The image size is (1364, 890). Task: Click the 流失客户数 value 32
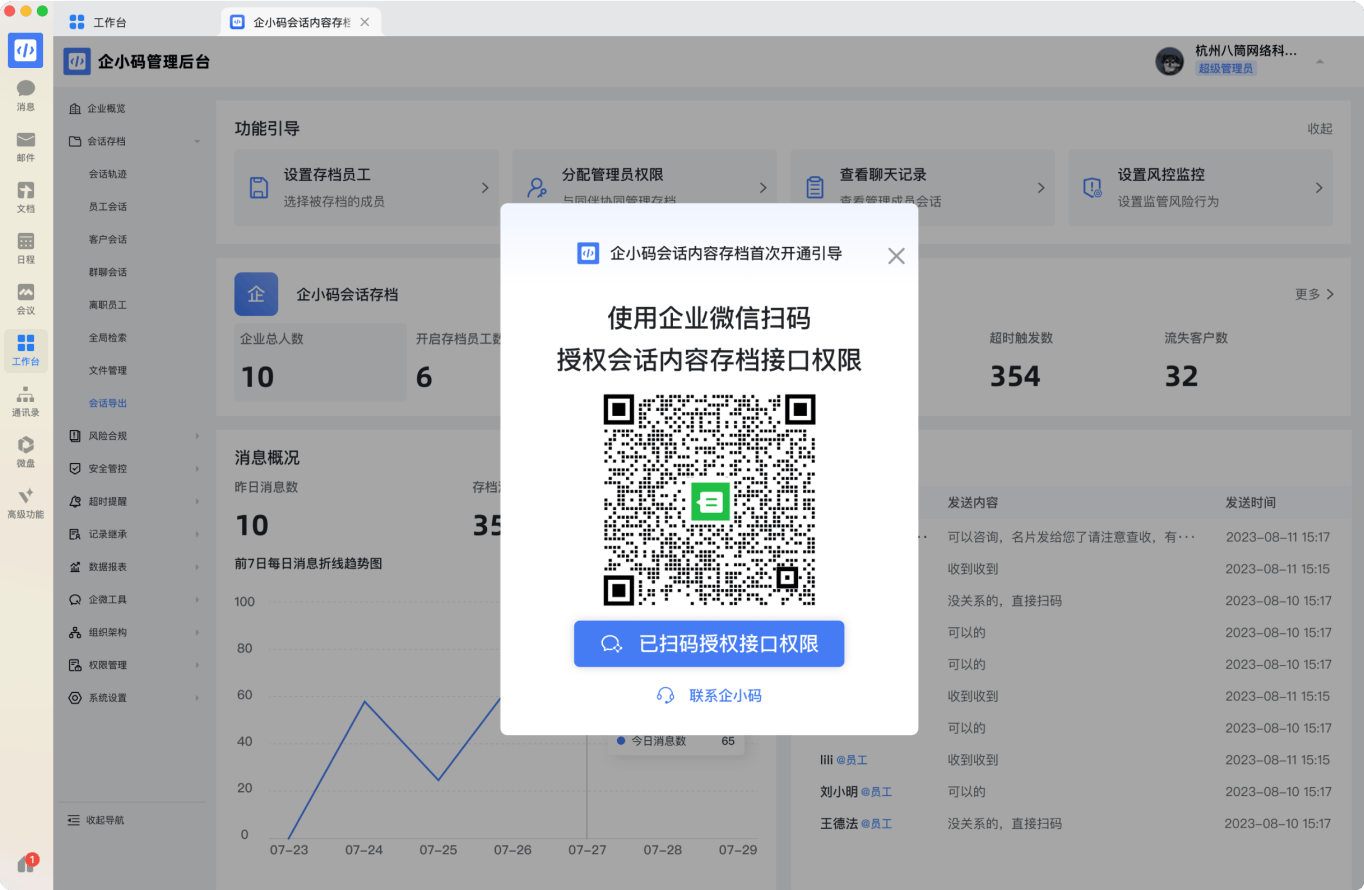click(x=1181, y=377)
